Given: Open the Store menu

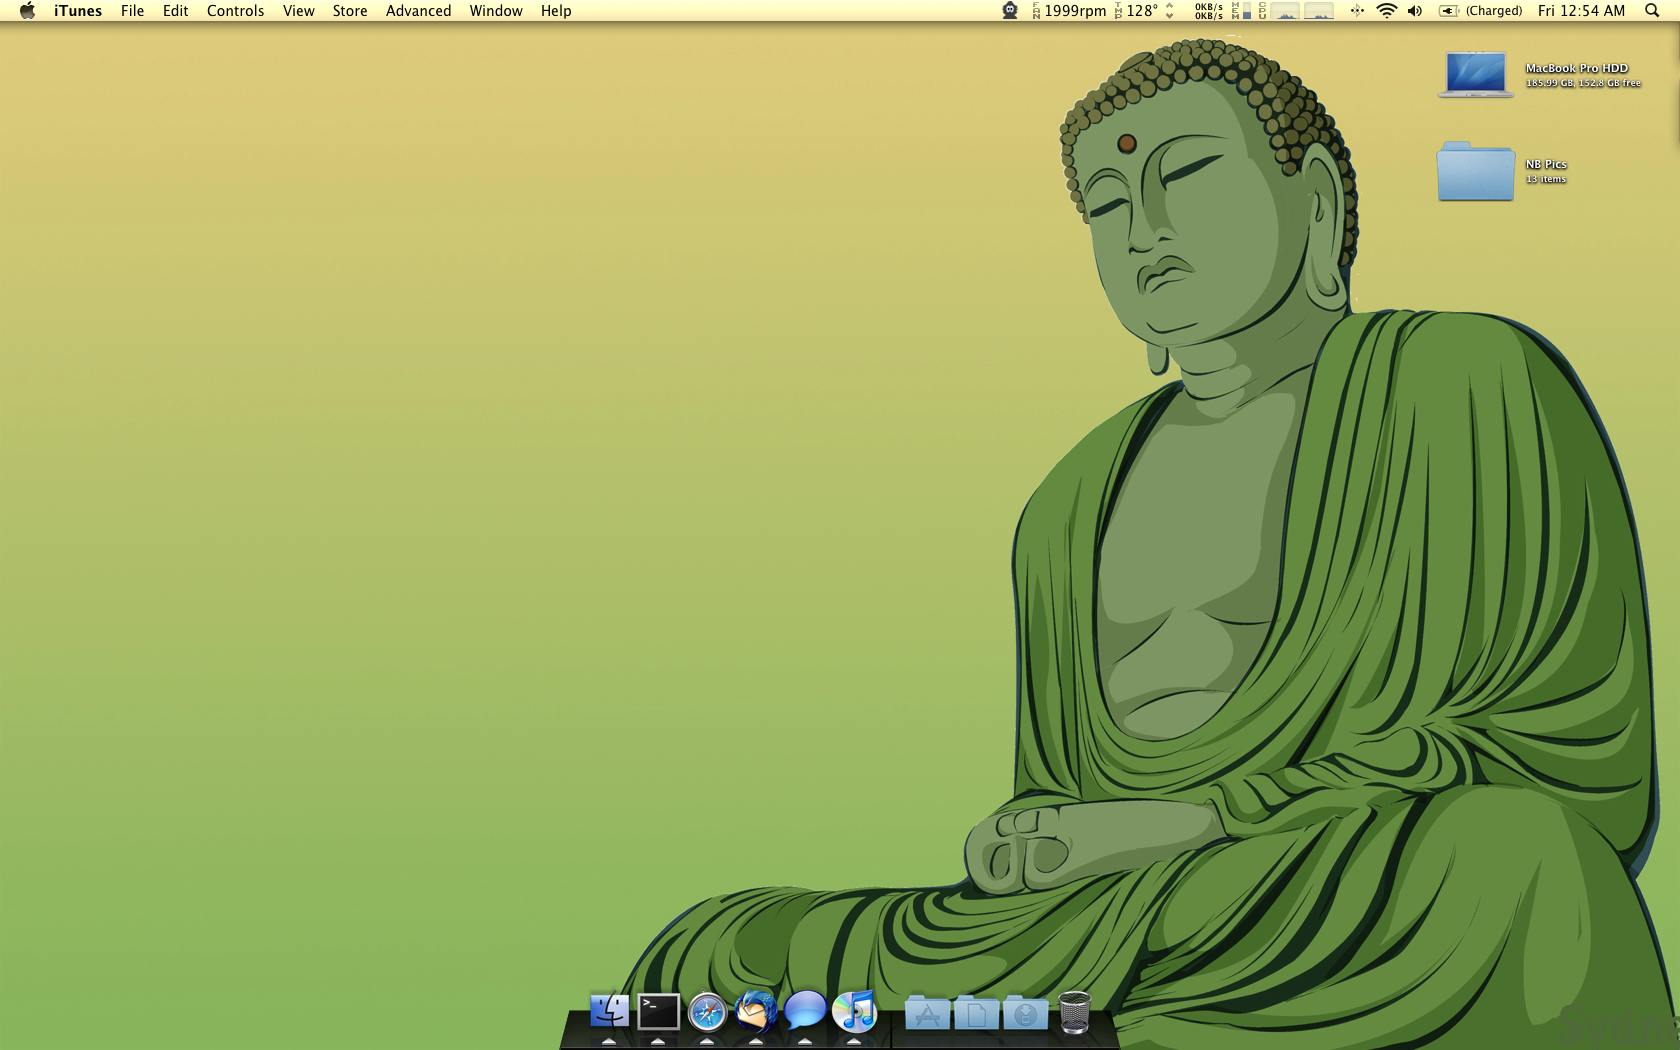Looking at the screenshot, I should coord(350,11).
